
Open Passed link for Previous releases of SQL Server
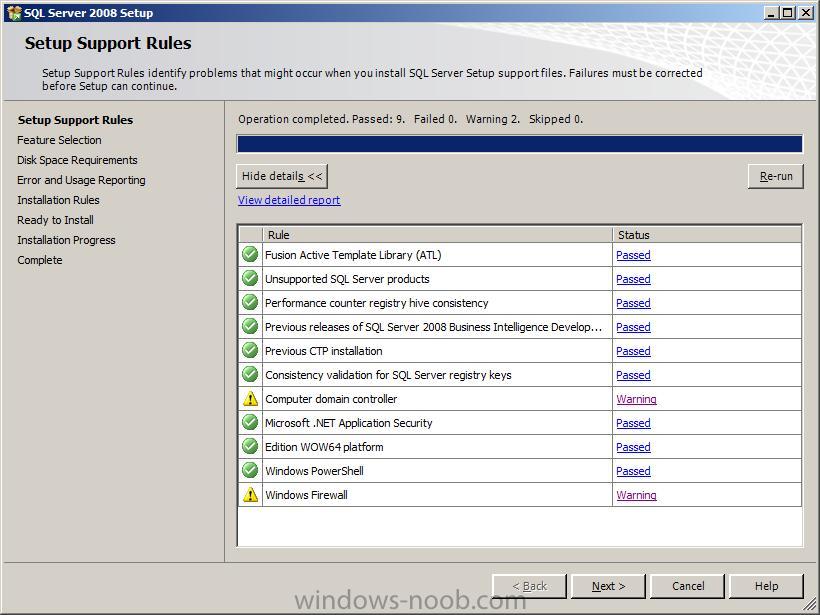[x=633, y=327]
